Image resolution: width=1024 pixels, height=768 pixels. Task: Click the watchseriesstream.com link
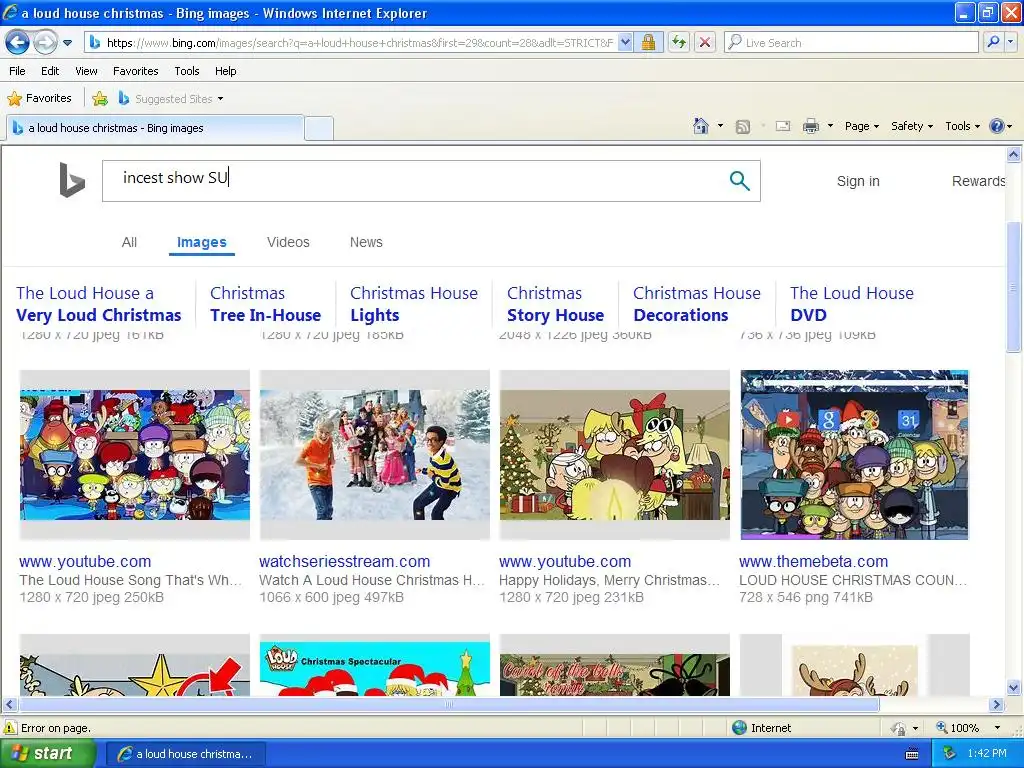point(344,561)
